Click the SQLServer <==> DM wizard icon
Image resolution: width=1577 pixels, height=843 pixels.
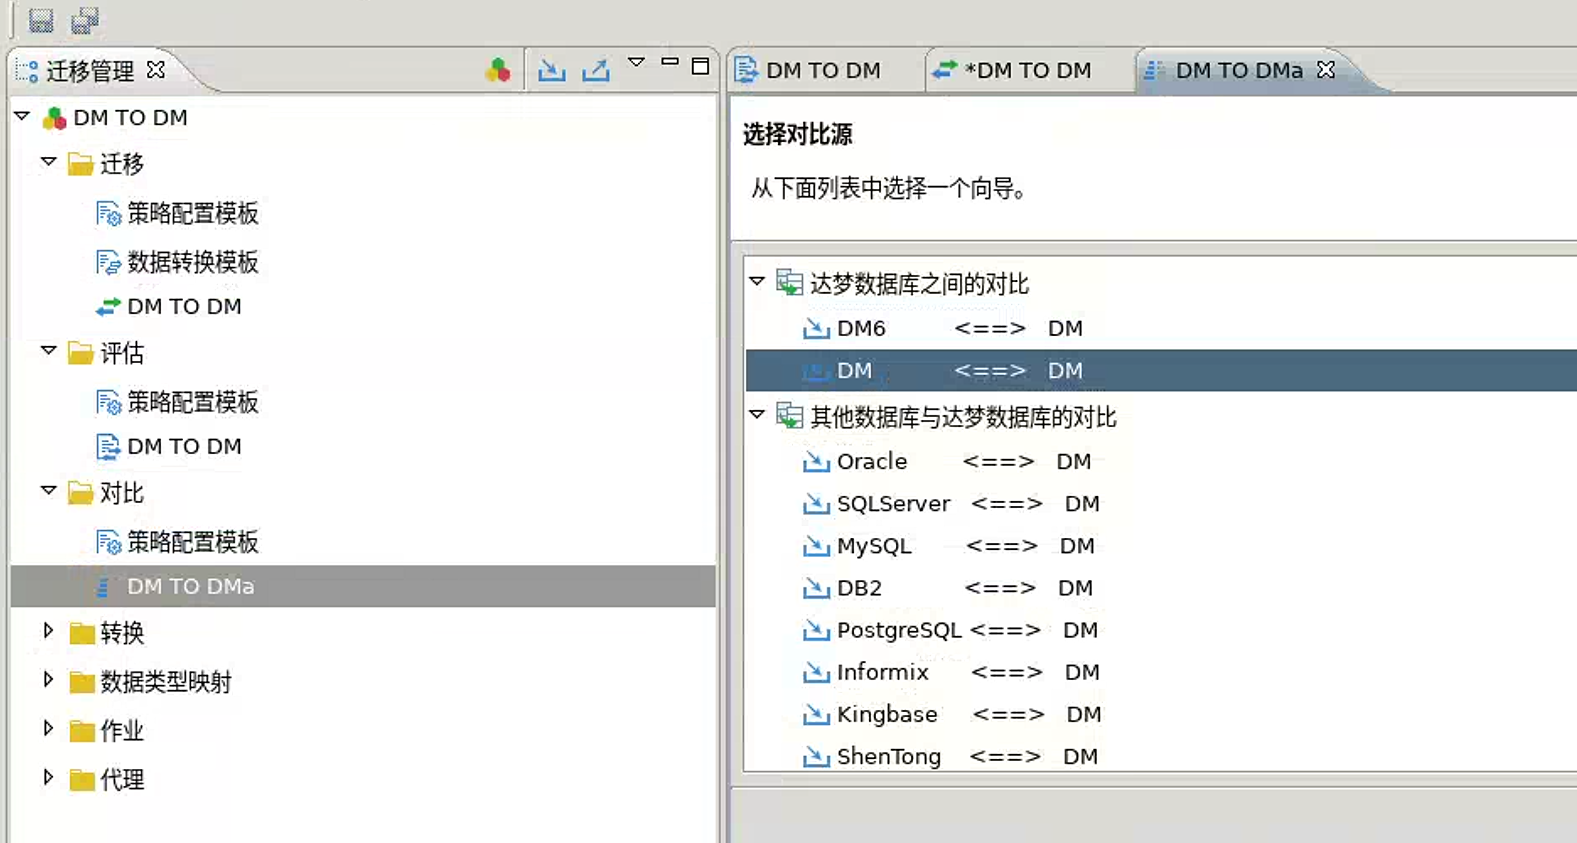(816, 503)
